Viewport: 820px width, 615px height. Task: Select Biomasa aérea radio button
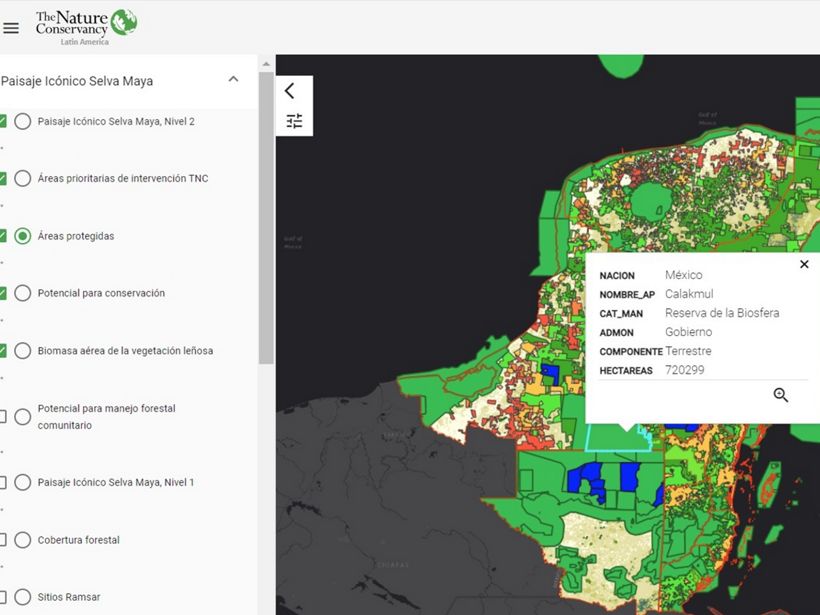pyautogui.click(x=22, y=351)
